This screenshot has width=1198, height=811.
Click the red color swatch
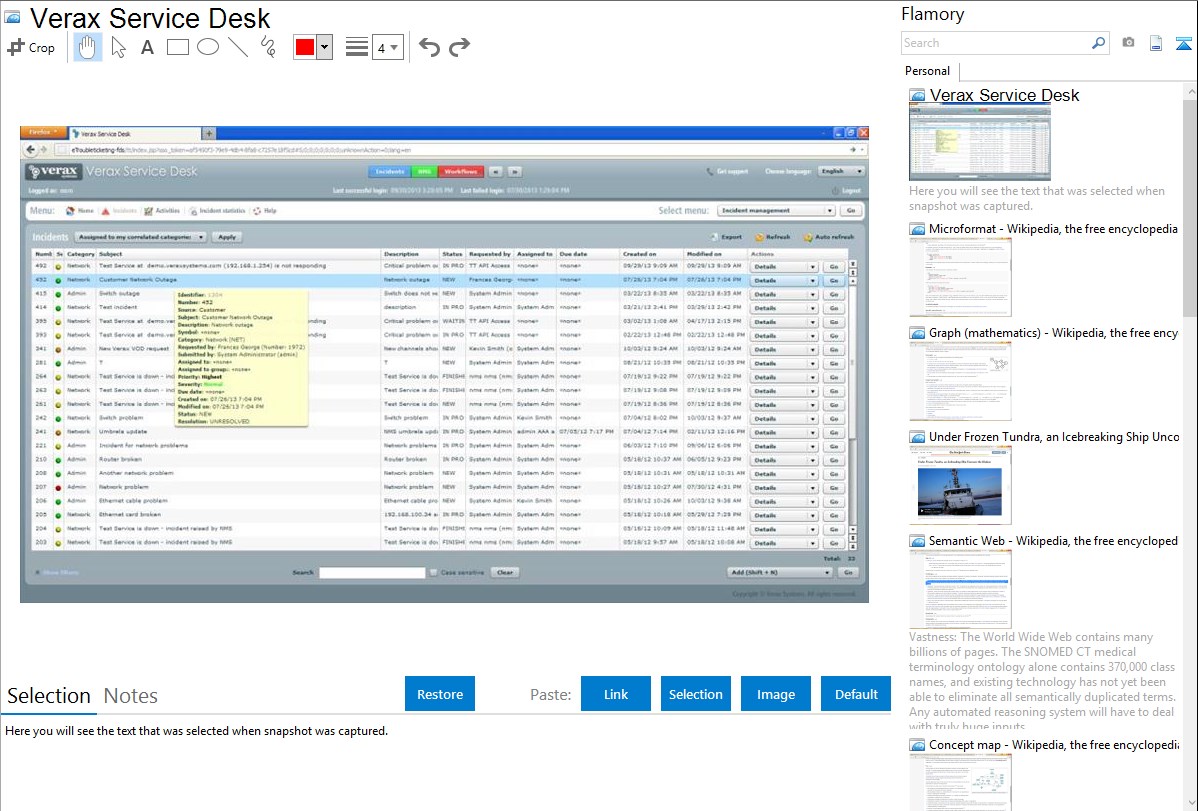[305, 47]
